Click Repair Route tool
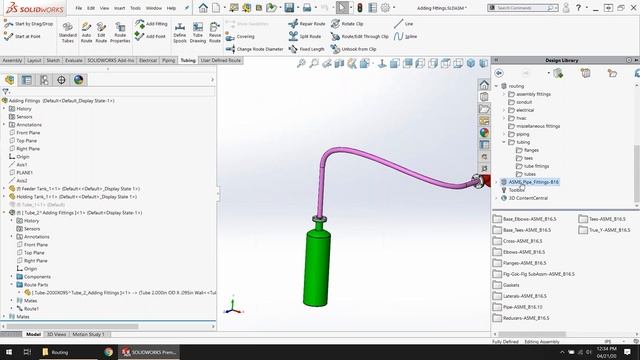Viewport: 640px width, 360px height. click(307, 24)
